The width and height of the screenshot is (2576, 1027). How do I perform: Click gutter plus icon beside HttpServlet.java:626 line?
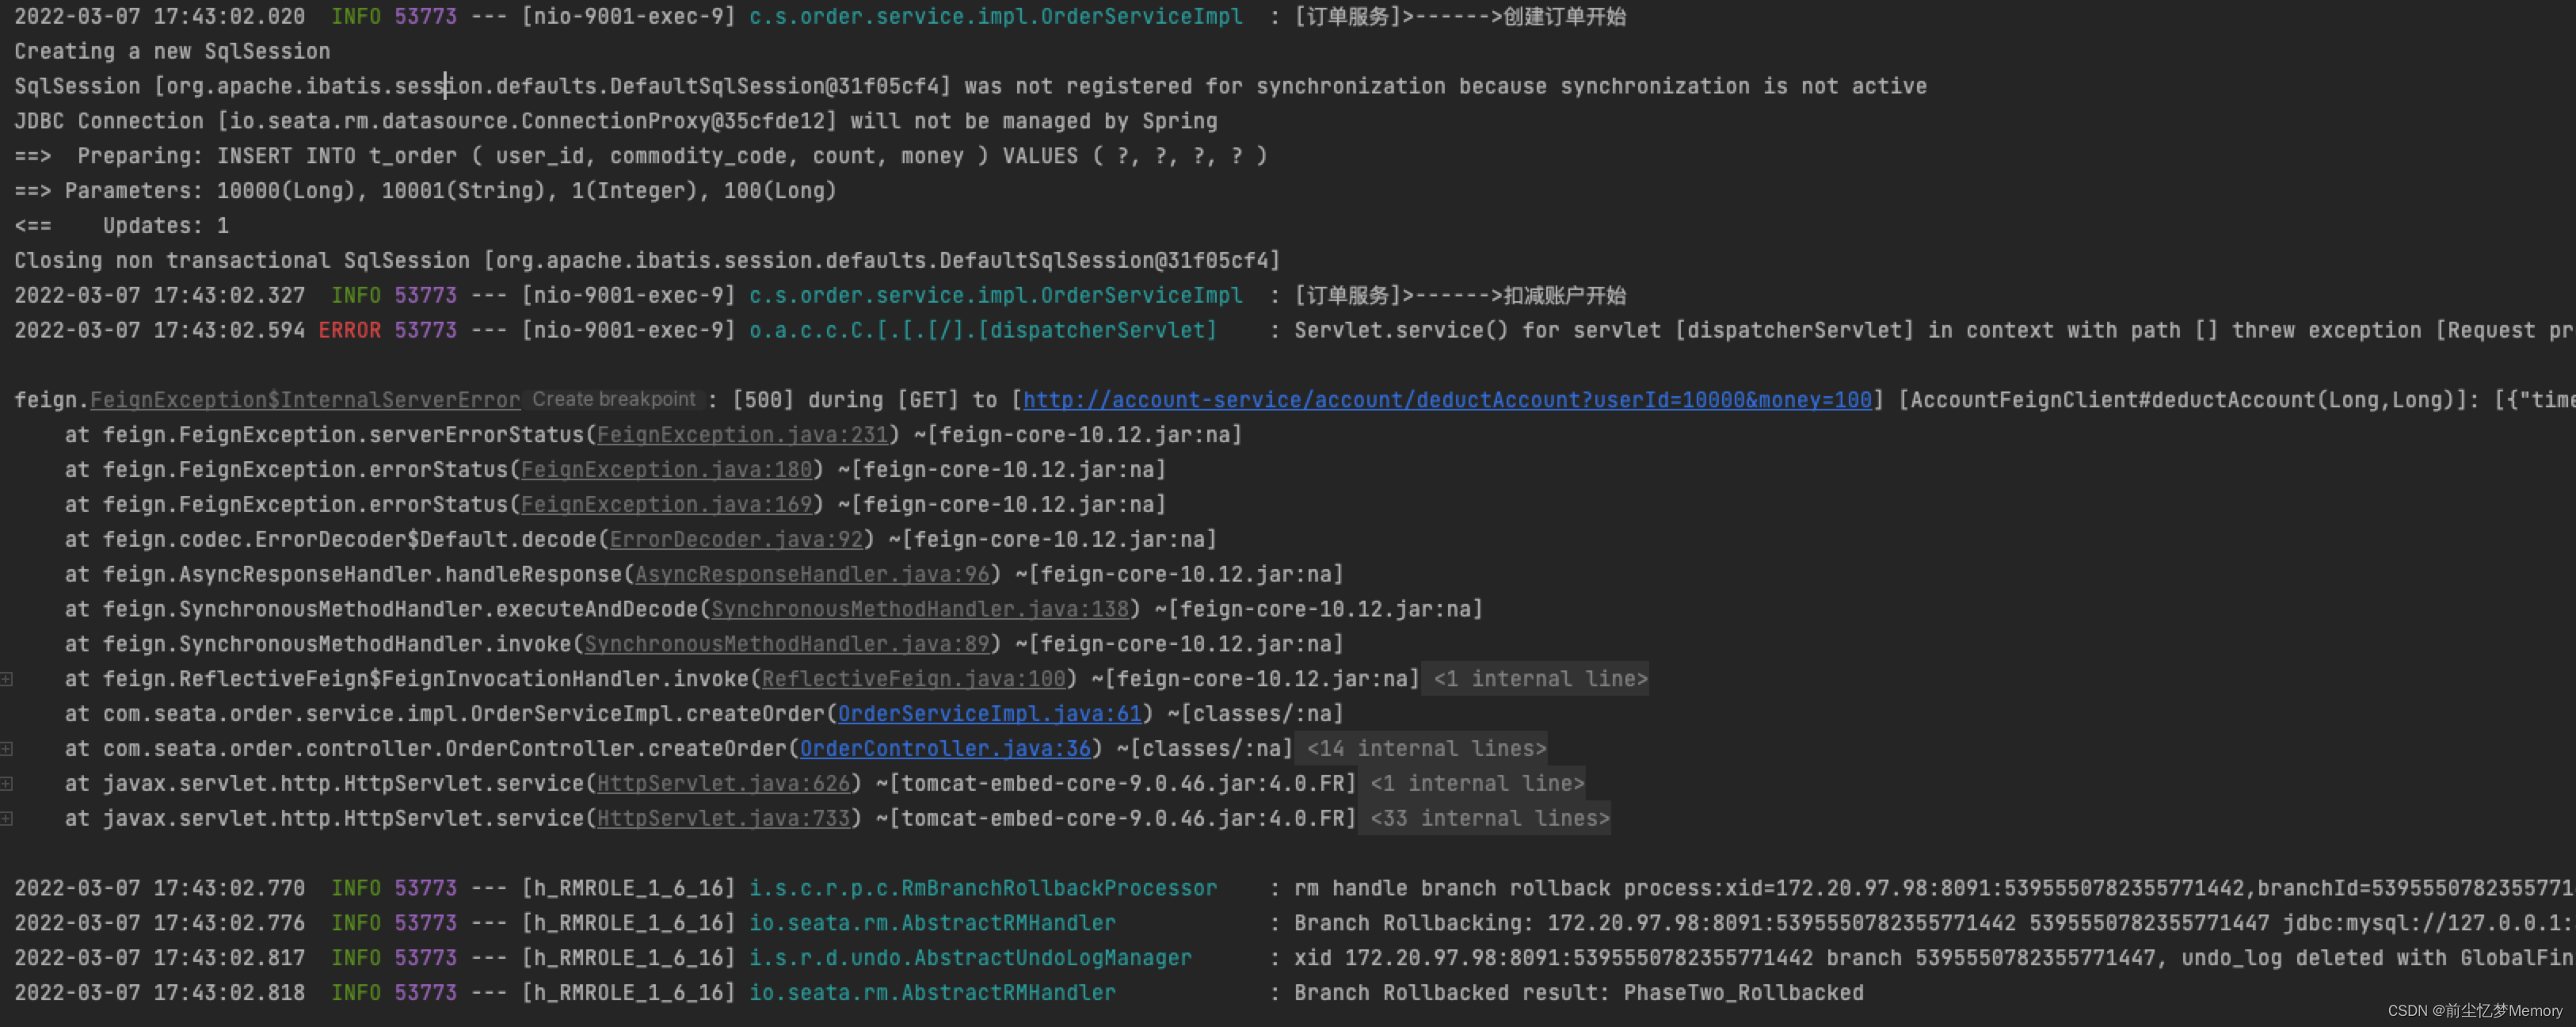(7, 784)
